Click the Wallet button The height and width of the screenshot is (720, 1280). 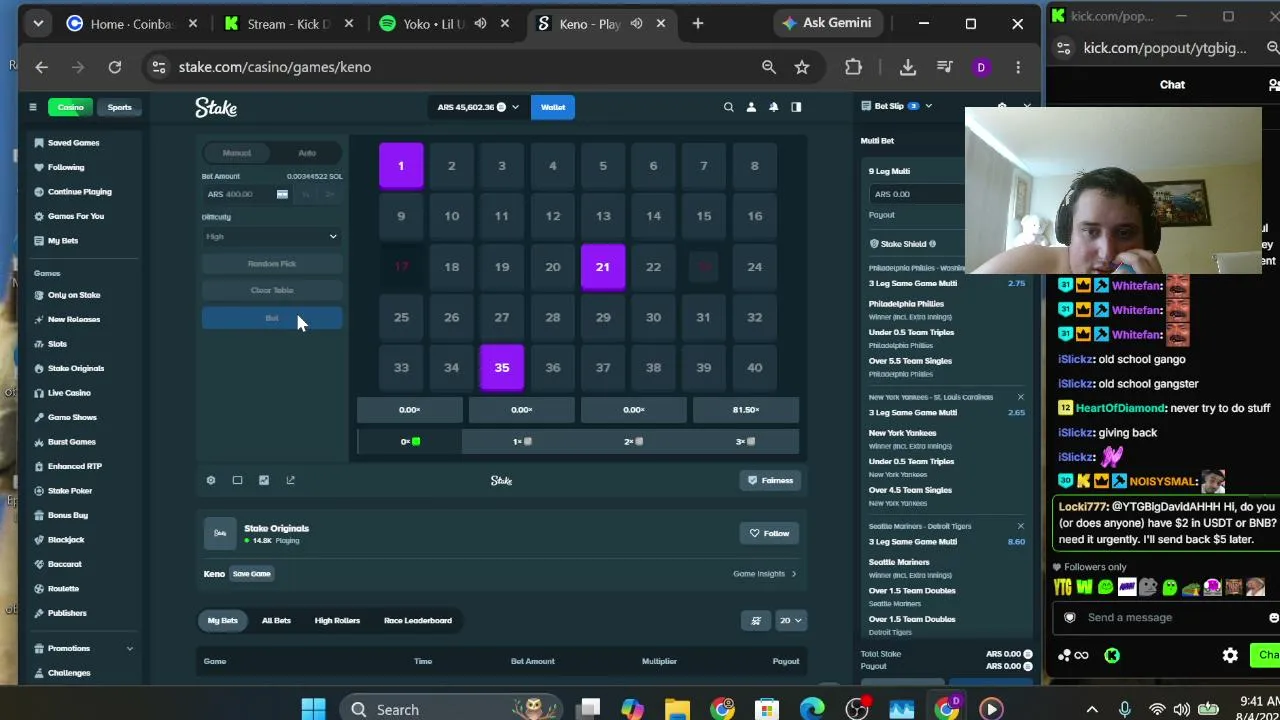pyautogui.click(x=553, y=107)
